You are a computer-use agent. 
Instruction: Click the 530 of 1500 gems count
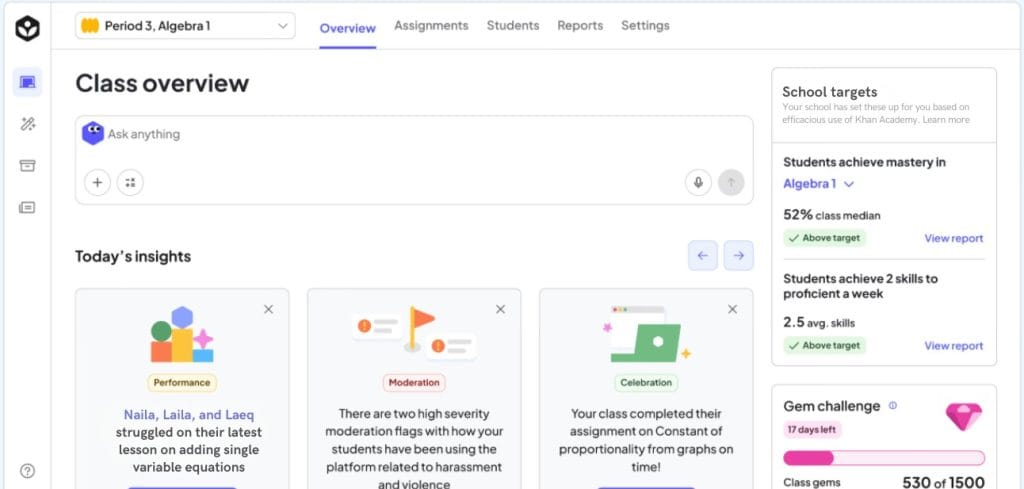943,482
